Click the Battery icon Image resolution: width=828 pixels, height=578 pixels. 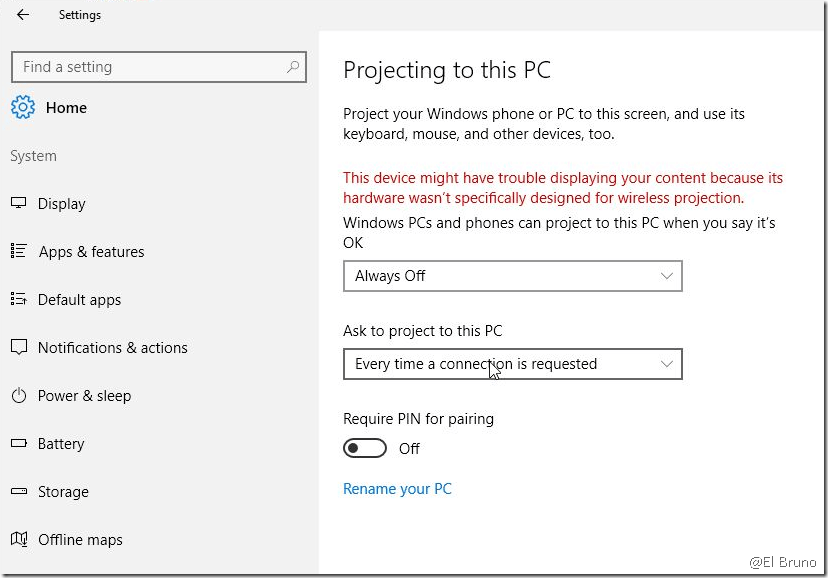click(x=18, y=443)
